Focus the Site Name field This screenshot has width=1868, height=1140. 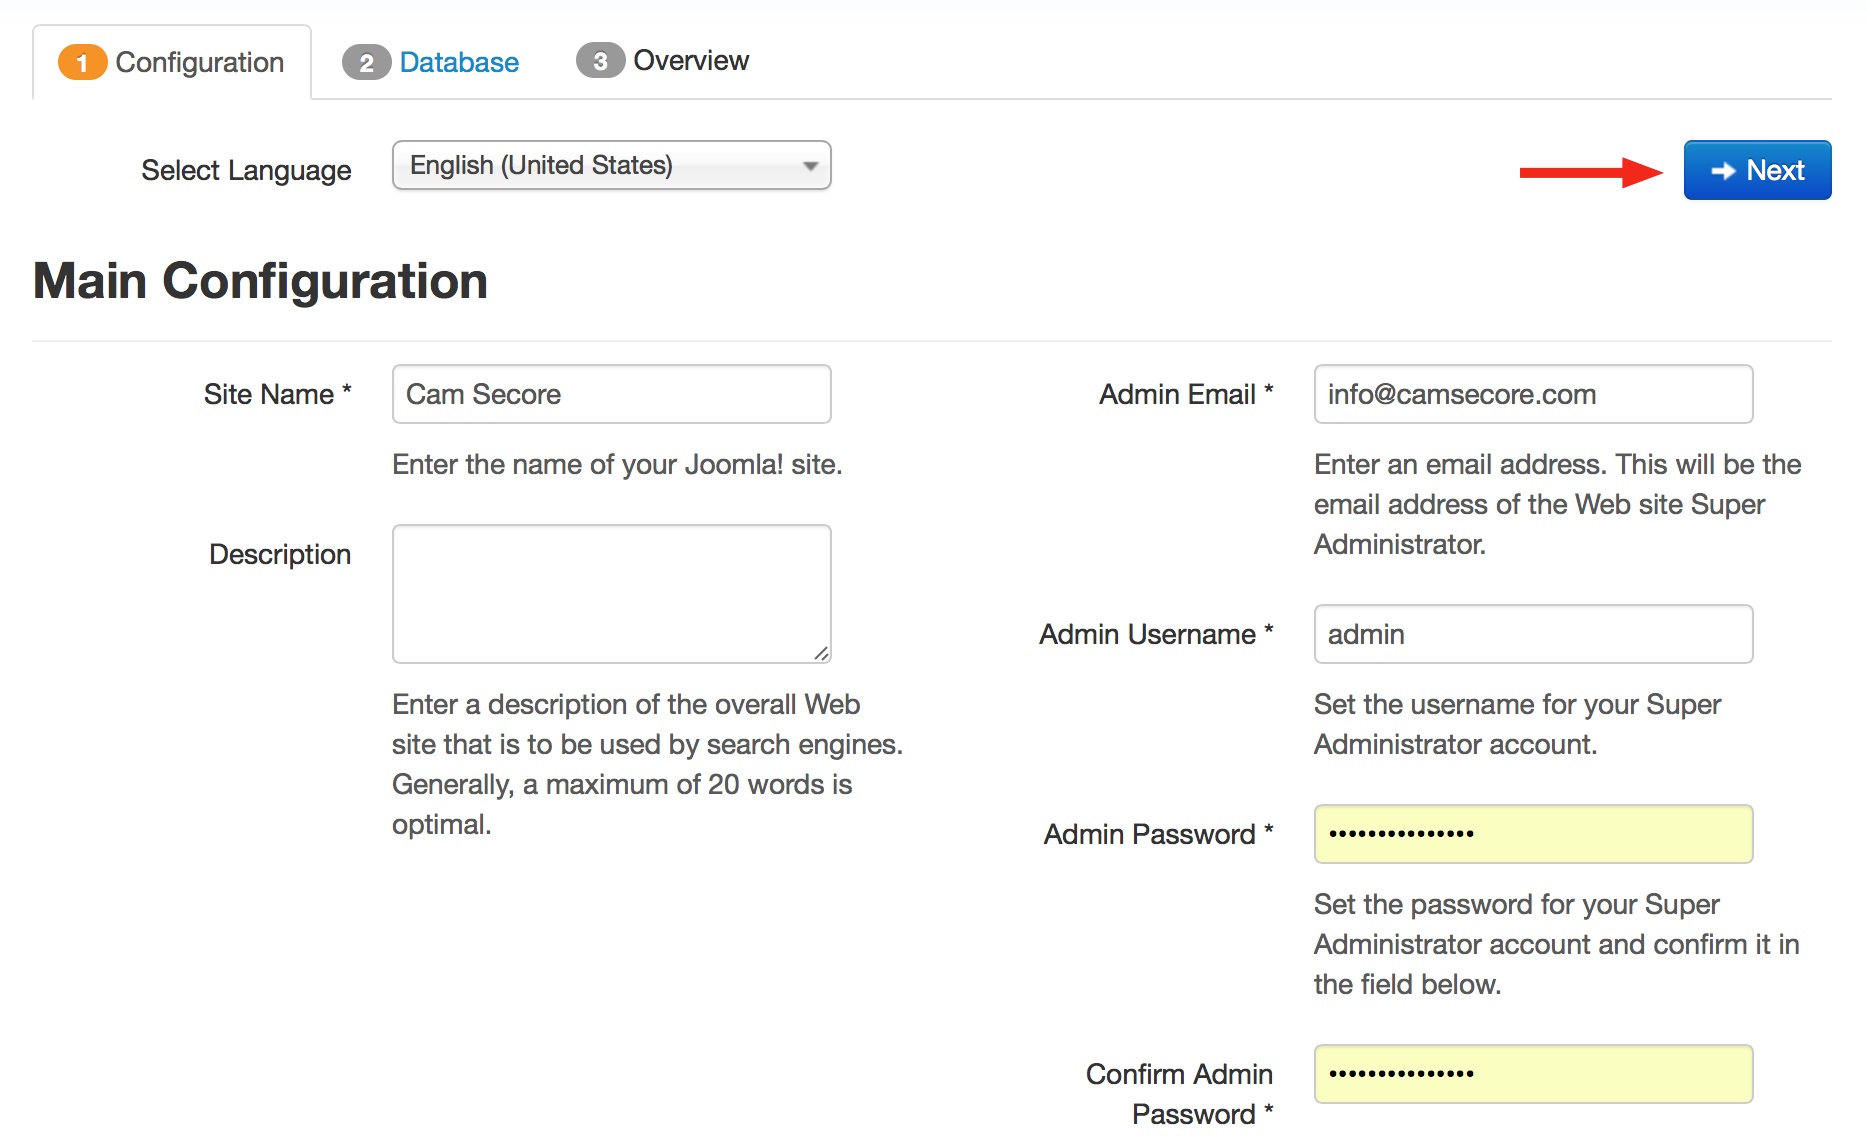(x=611, y=394)
